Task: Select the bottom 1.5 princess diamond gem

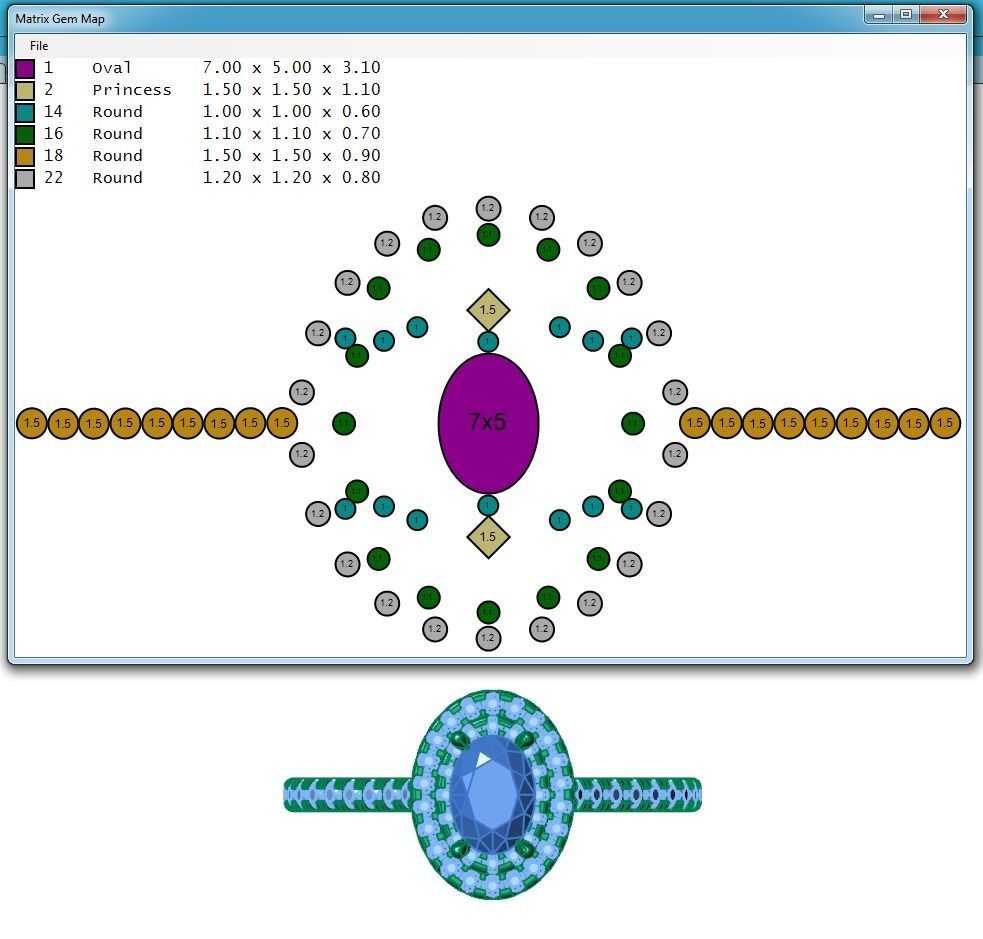Action: 488,537
